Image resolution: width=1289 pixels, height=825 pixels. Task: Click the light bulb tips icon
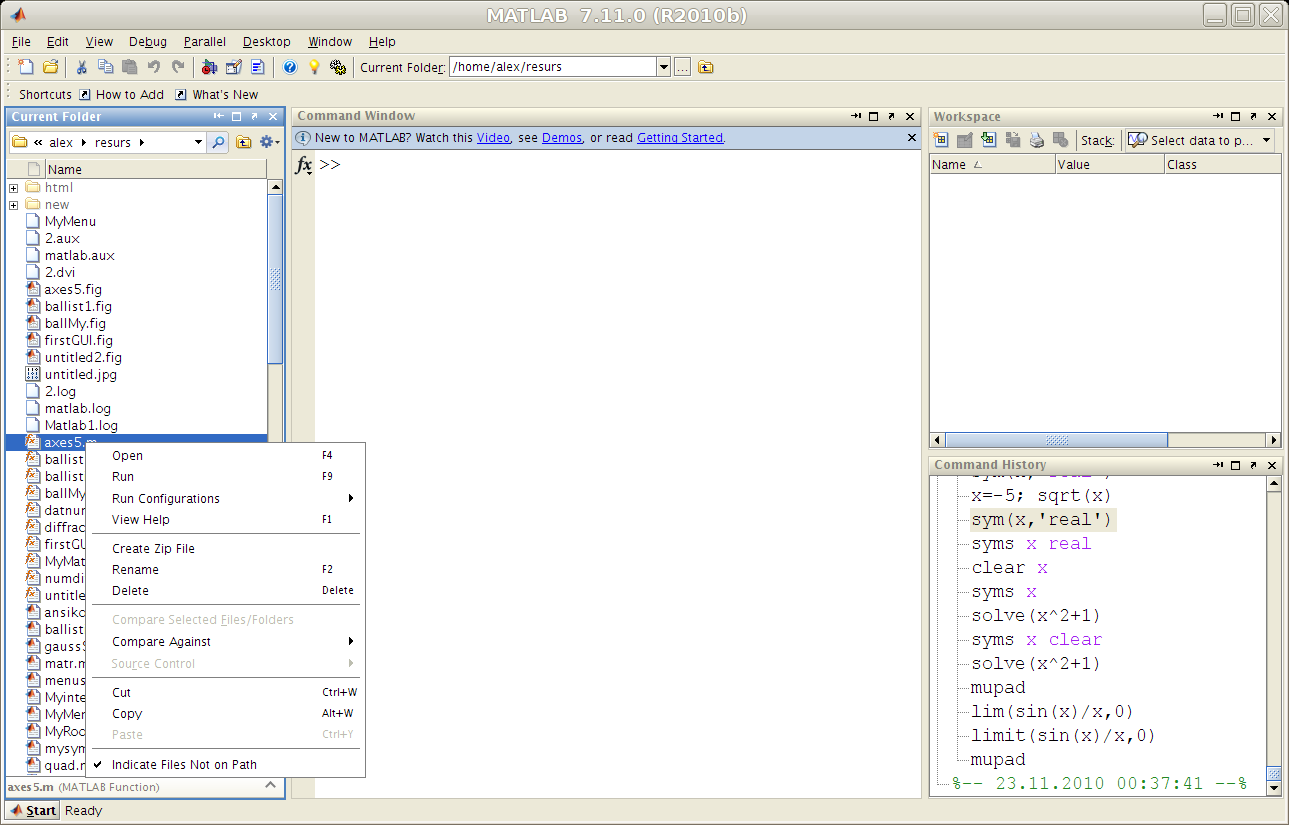point(314,67)
